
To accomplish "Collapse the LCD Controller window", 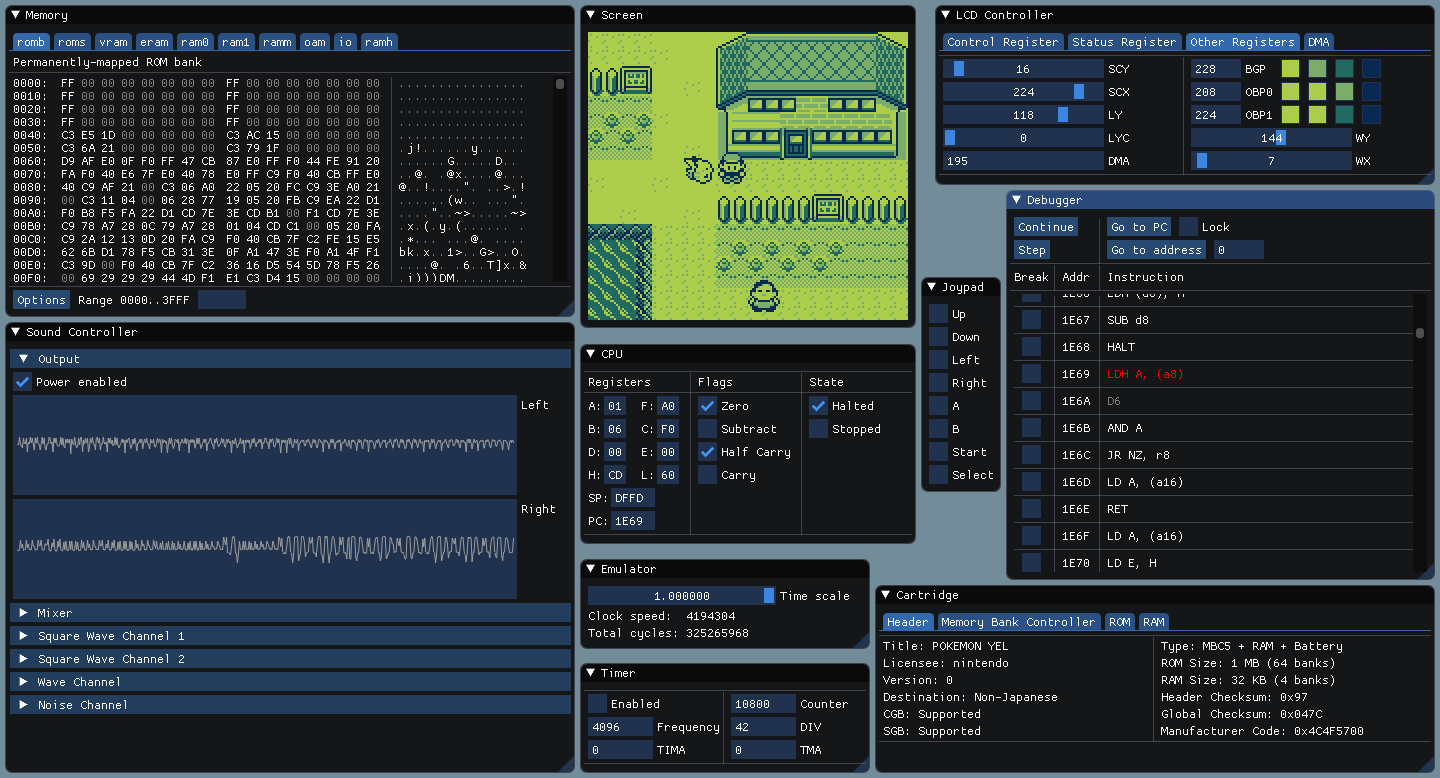I will (x=945, y=15).
